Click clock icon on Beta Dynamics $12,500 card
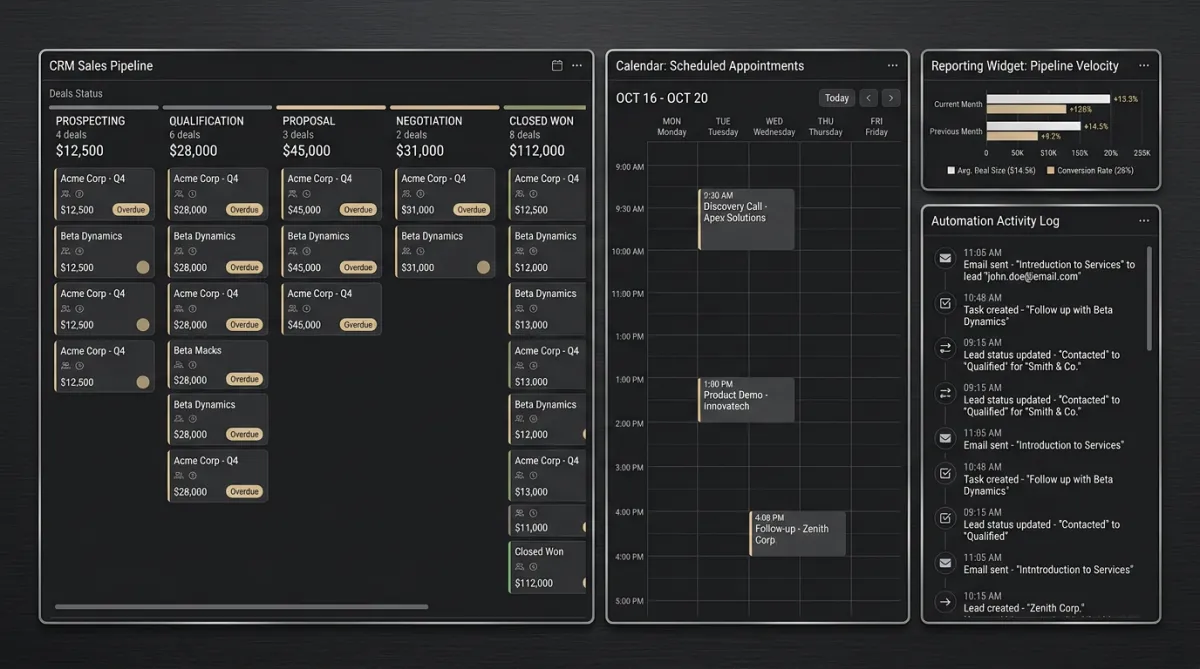Image resolution: width=1200 pixels, height=669 pixels. [x=79, y=251]
